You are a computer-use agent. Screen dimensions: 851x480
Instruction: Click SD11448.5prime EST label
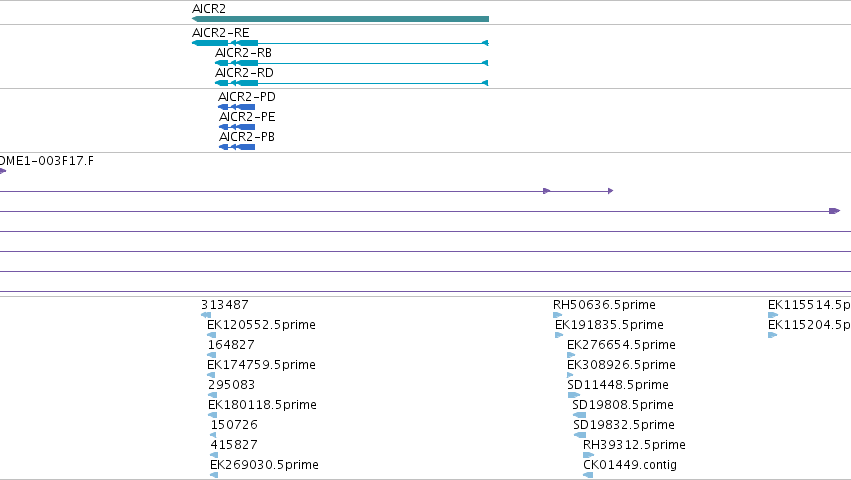(x=618, y=385)
